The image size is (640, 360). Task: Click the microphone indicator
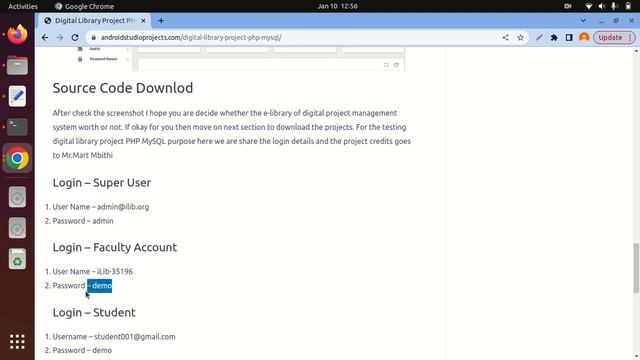(x=614, y=6)
